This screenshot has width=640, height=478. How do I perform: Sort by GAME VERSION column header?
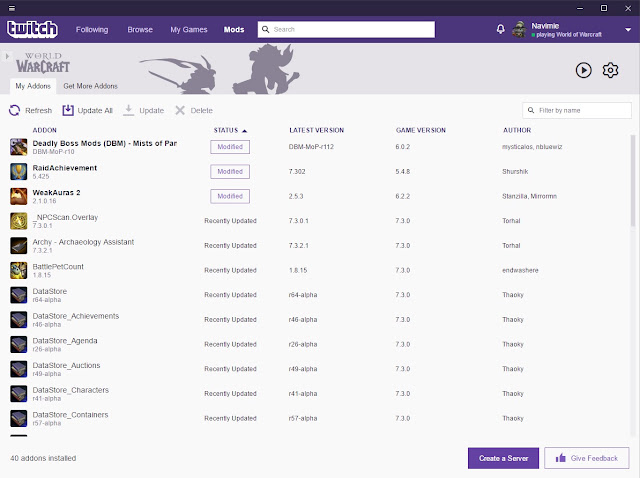click(420, 130)
